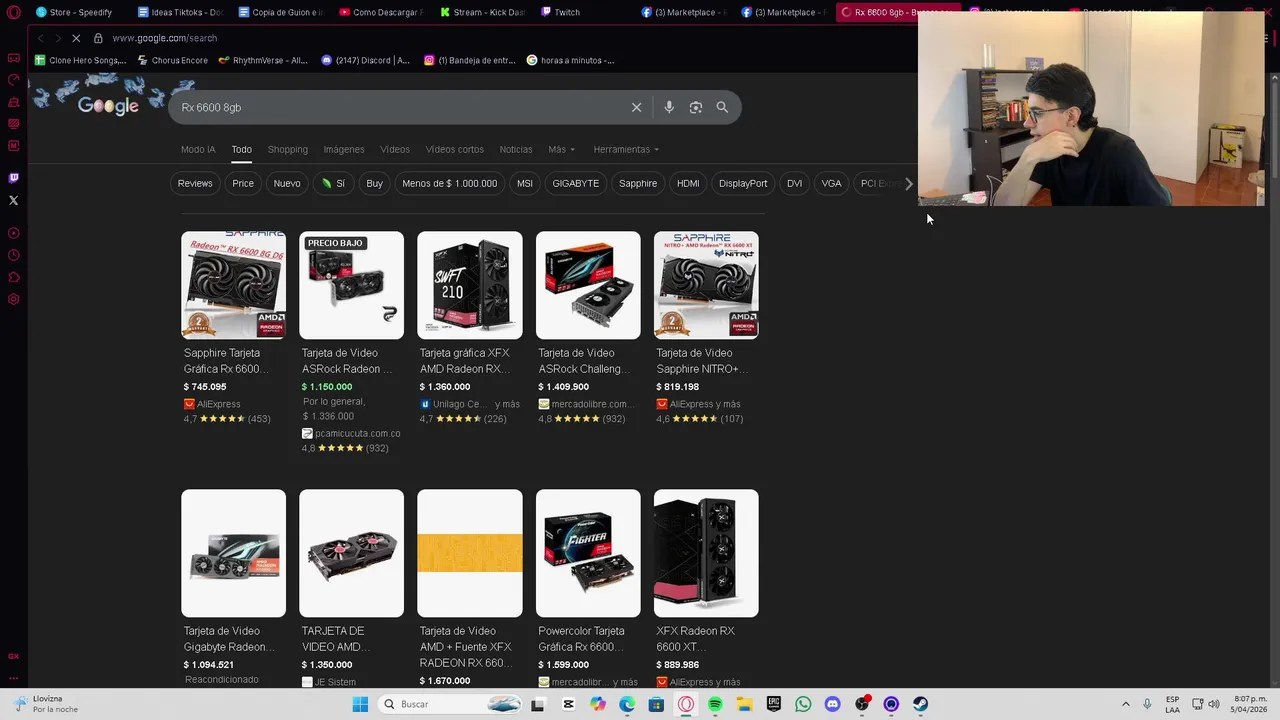This screenshot has width=1280, height=720.
Task: Open Tarjeta gráfica XFX AMD Radeon listing
Action: pyautogui.click(x=465, y=361)
